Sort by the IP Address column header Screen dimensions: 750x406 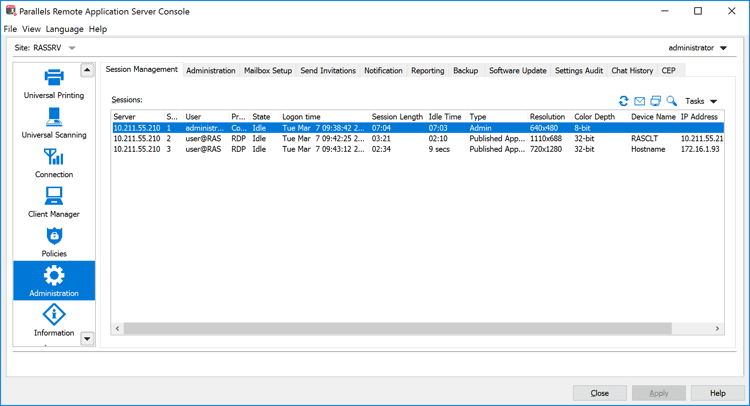point(700,117)
